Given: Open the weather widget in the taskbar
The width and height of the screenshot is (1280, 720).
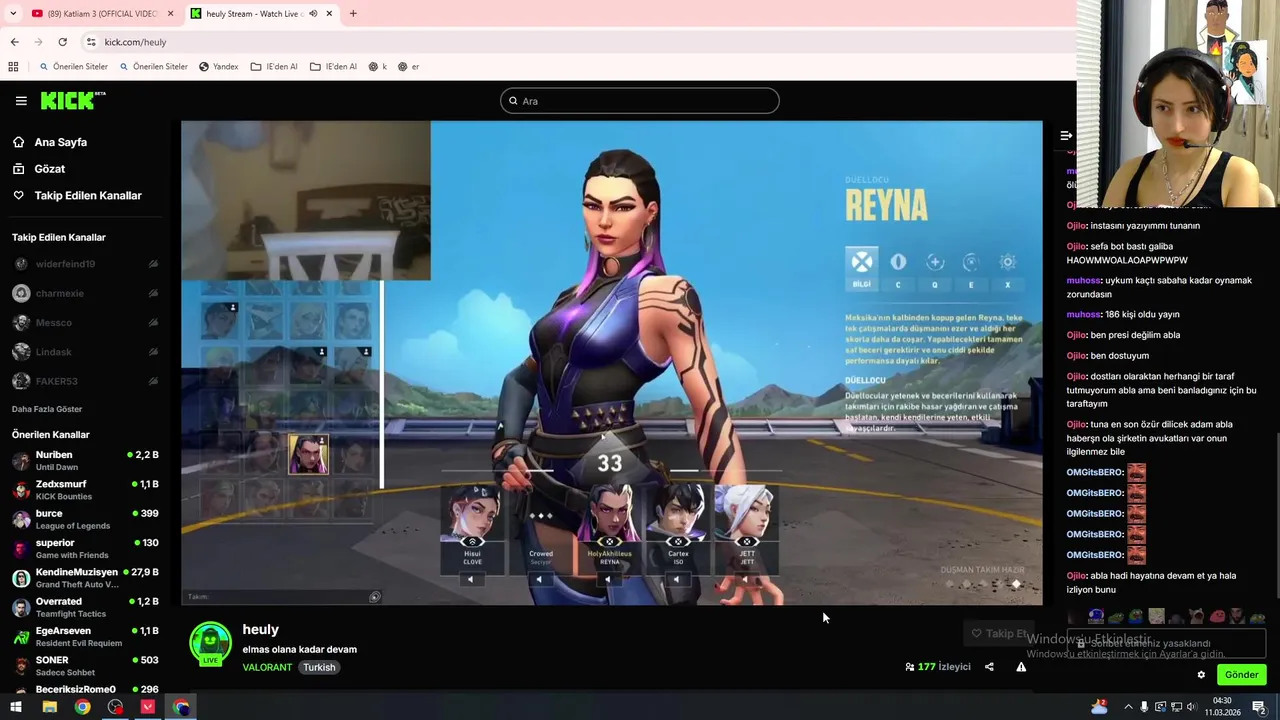Looking at the screenshot, I should tap(1100, 707).
